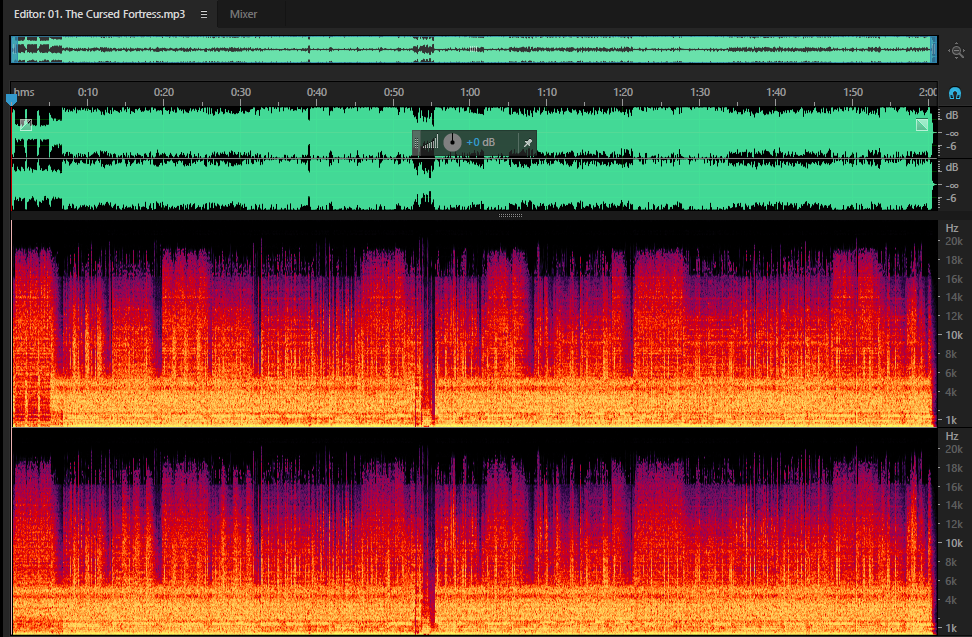Click the hms time format label
This screenshot has width=972, height=637.
pyautogui.click(x=24, y=92)
